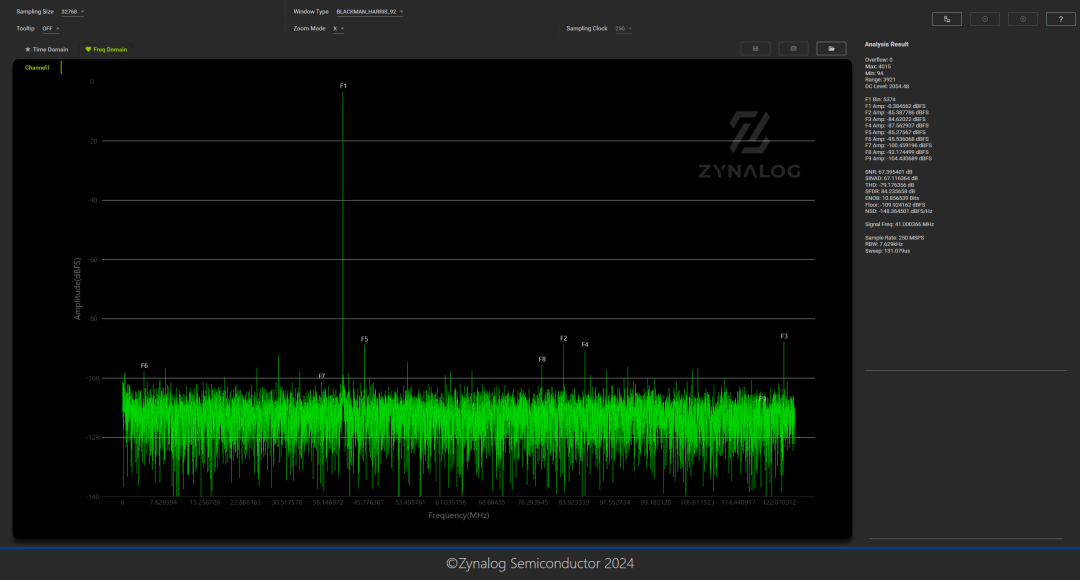1080x580 pixels.
Task: Click the save floppy disk icon
Action: pos(755,48)
